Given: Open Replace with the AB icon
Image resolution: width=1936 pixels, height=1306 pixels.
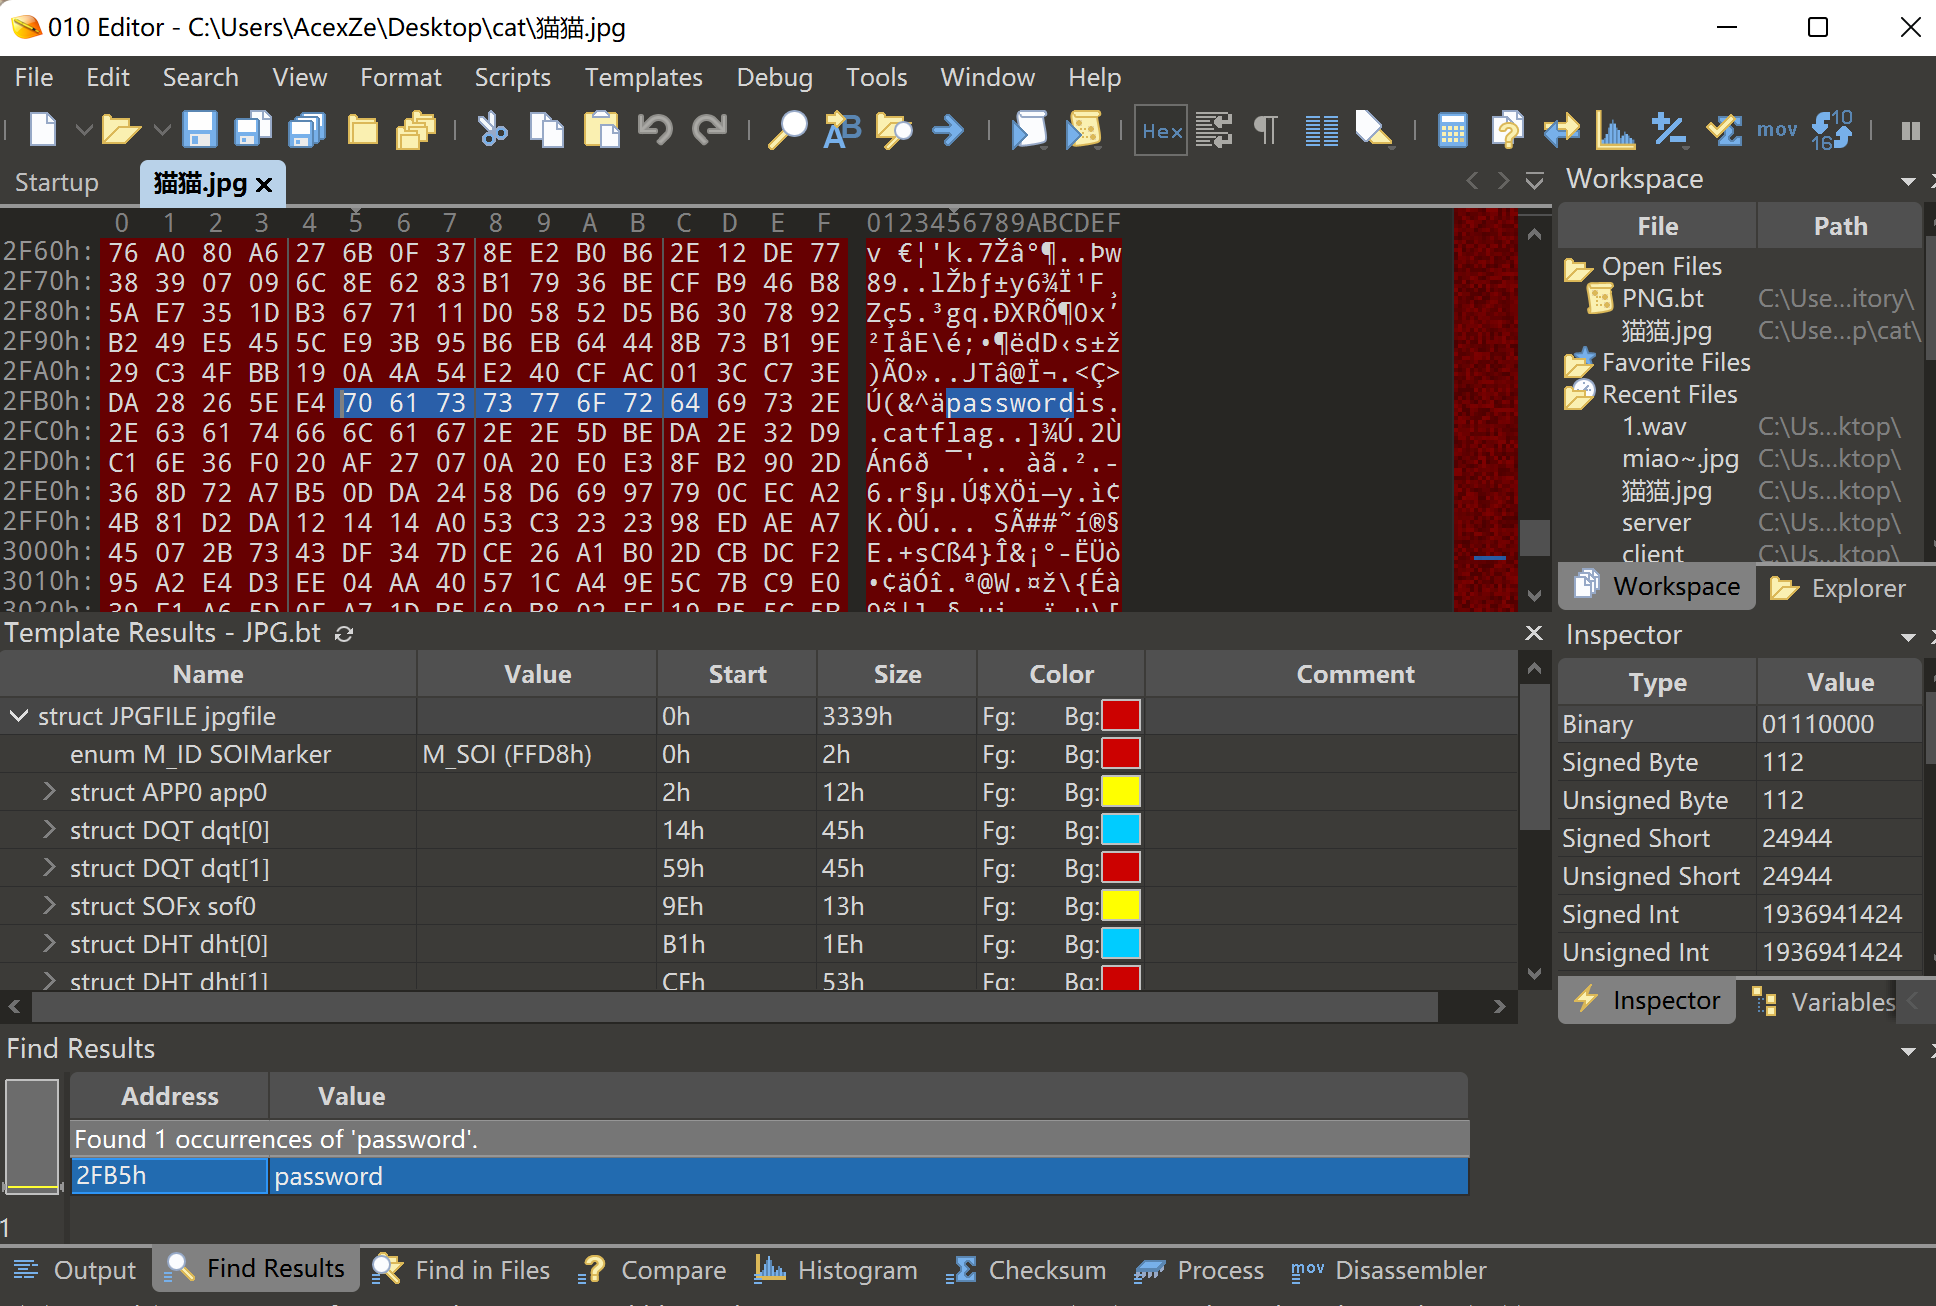Looking at the screenshot, I should [x=841, y=130].
